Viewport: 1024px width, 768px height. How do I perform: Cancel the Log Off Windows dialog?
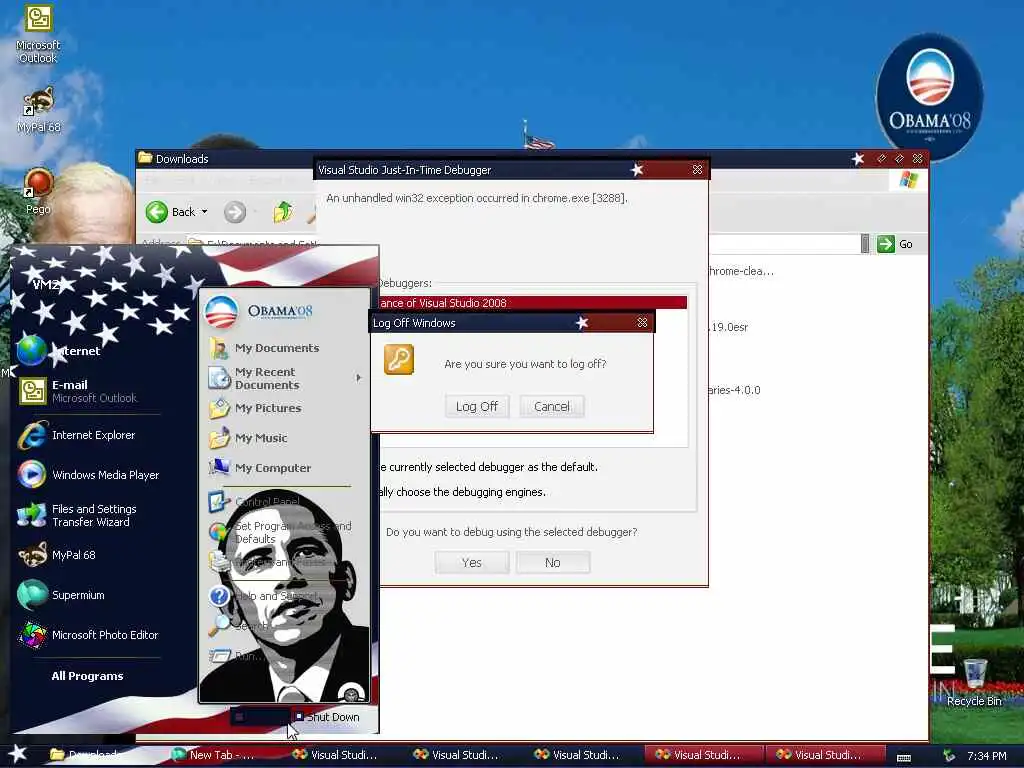tap(552, 406)
